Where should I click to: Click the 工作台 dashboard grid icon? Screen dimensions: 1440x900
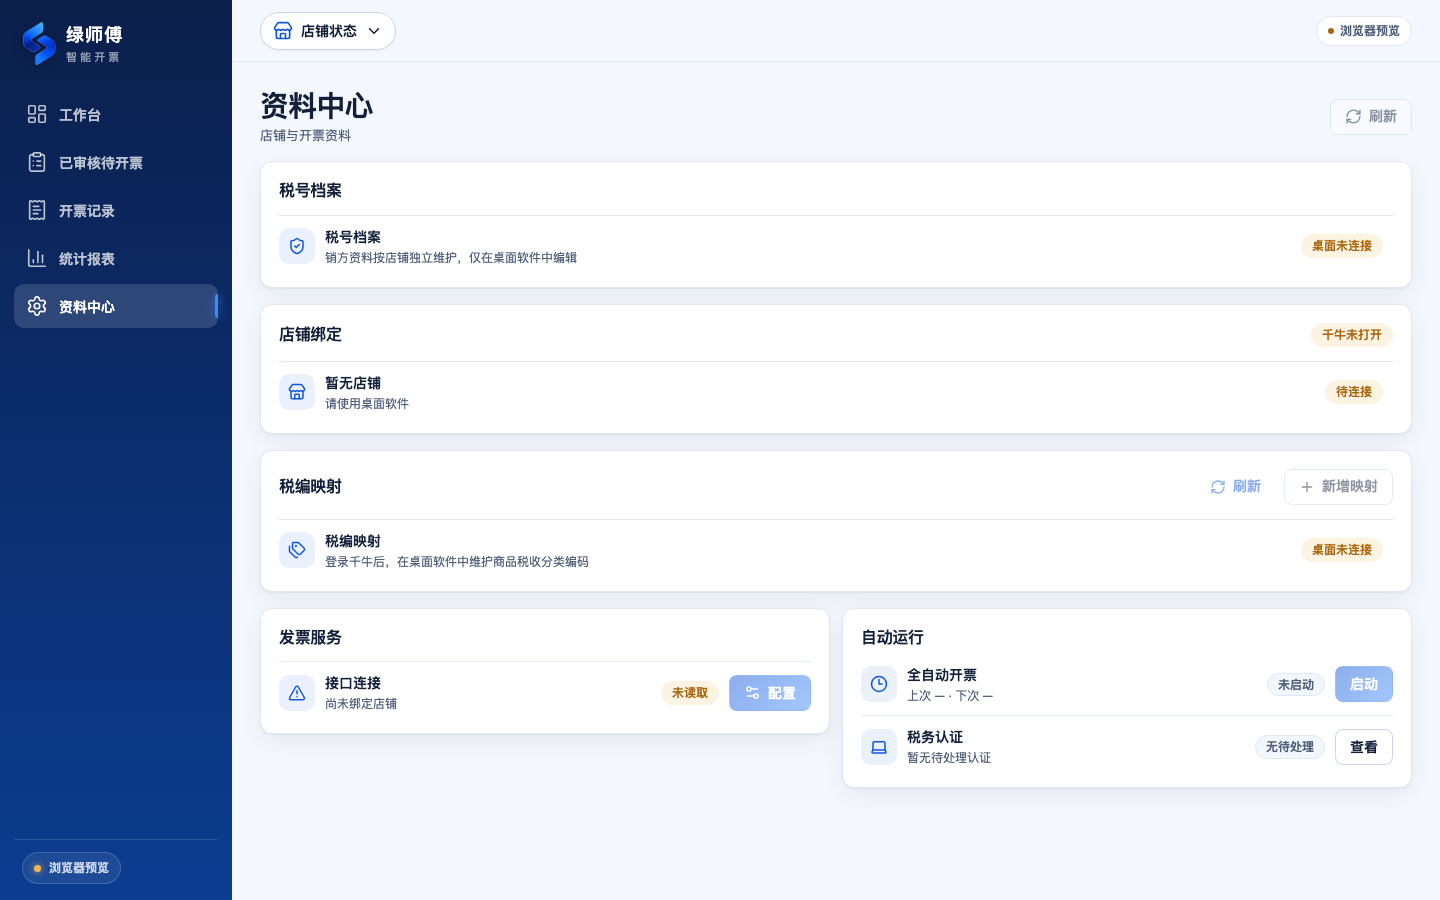37,114
